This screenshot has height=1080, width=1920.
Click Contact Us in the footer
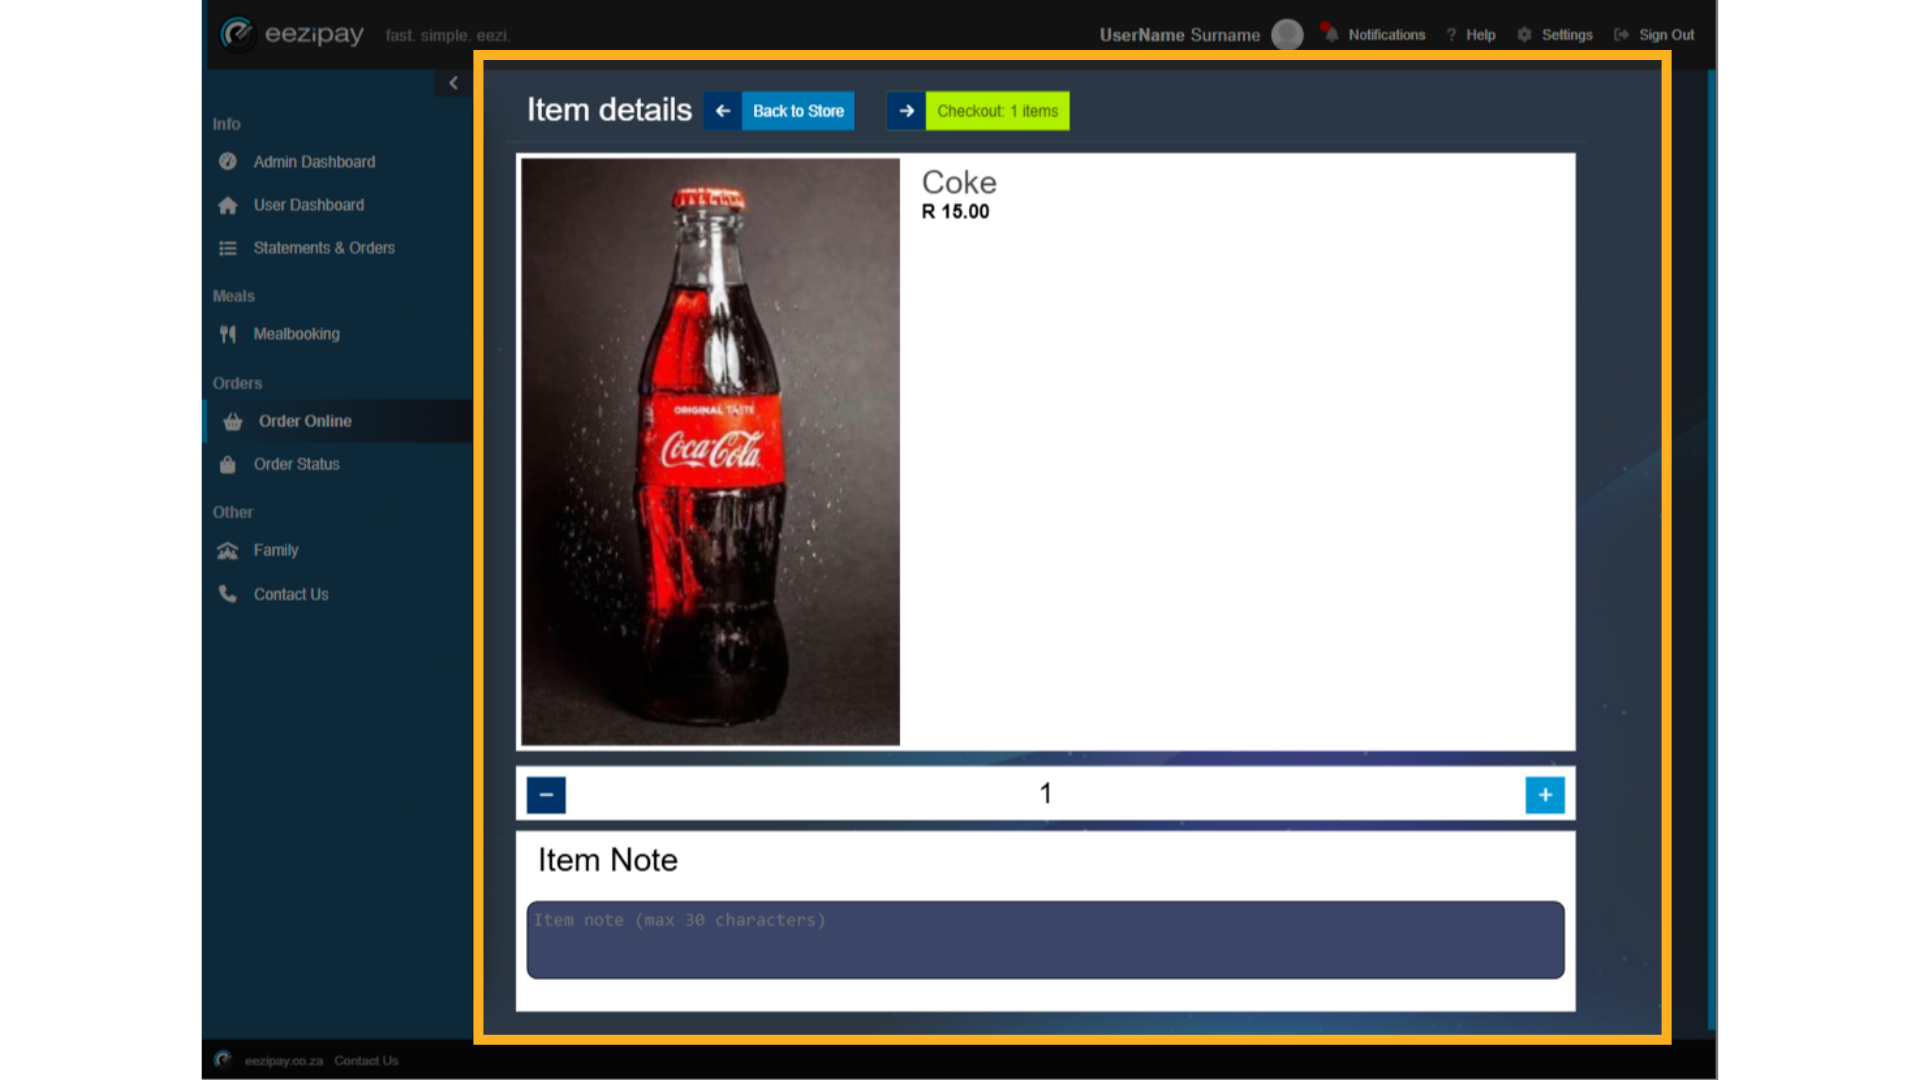click(366, 1061)
